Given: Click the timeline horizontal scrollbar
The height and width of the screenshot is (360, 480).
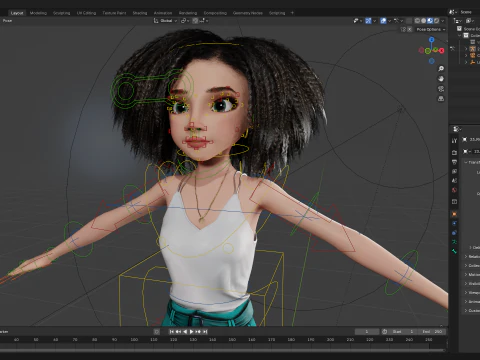Looking at the screenshot, I should 223,350.
